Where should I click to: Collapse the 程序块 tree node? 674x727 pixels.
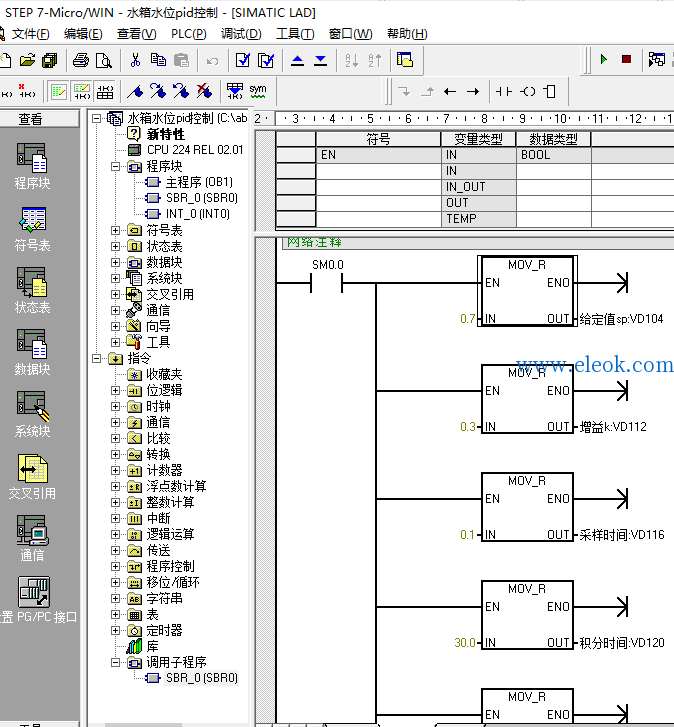click(115, 166)
